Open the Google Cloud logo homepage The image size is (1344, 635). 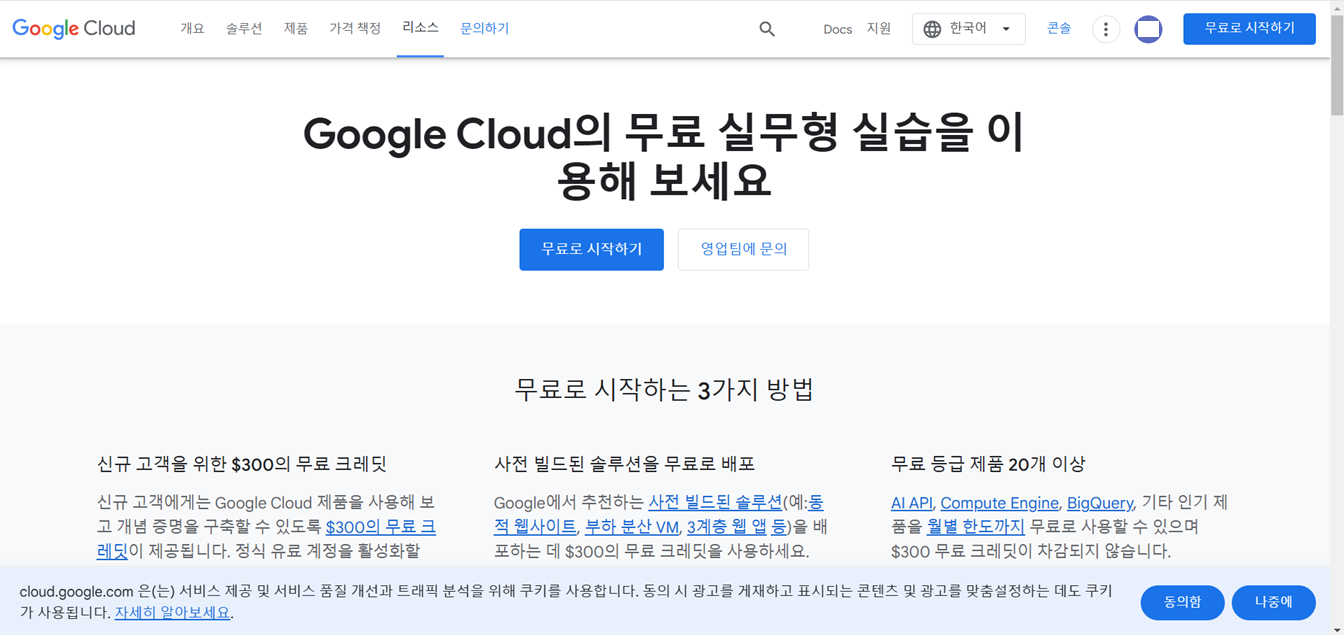tap(74, 29)
